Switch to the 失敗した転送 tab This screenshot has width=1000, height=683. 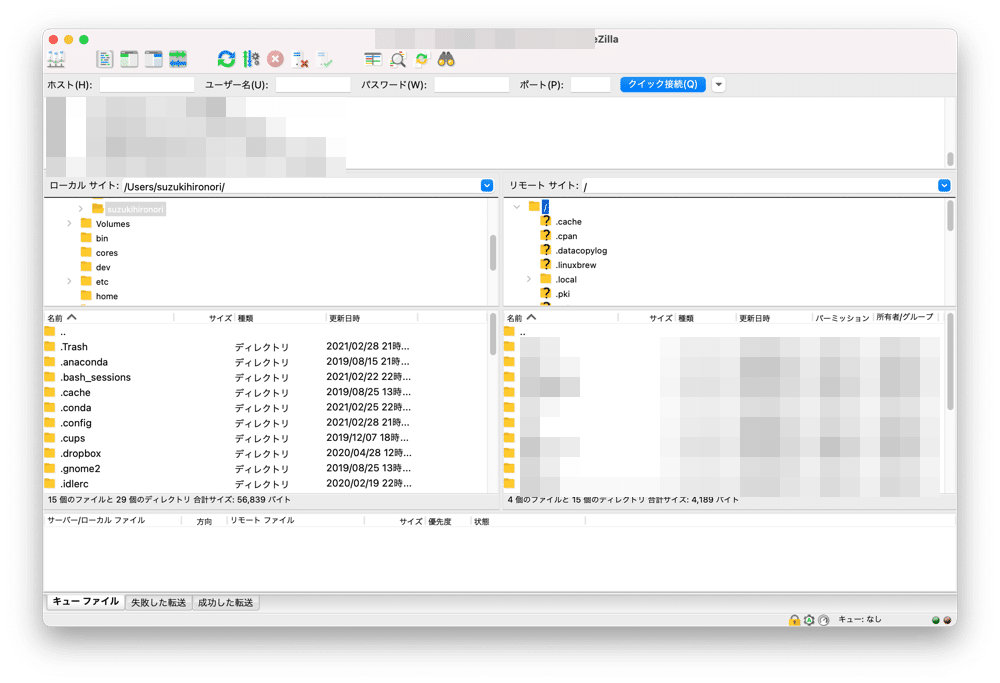point(158,602)
